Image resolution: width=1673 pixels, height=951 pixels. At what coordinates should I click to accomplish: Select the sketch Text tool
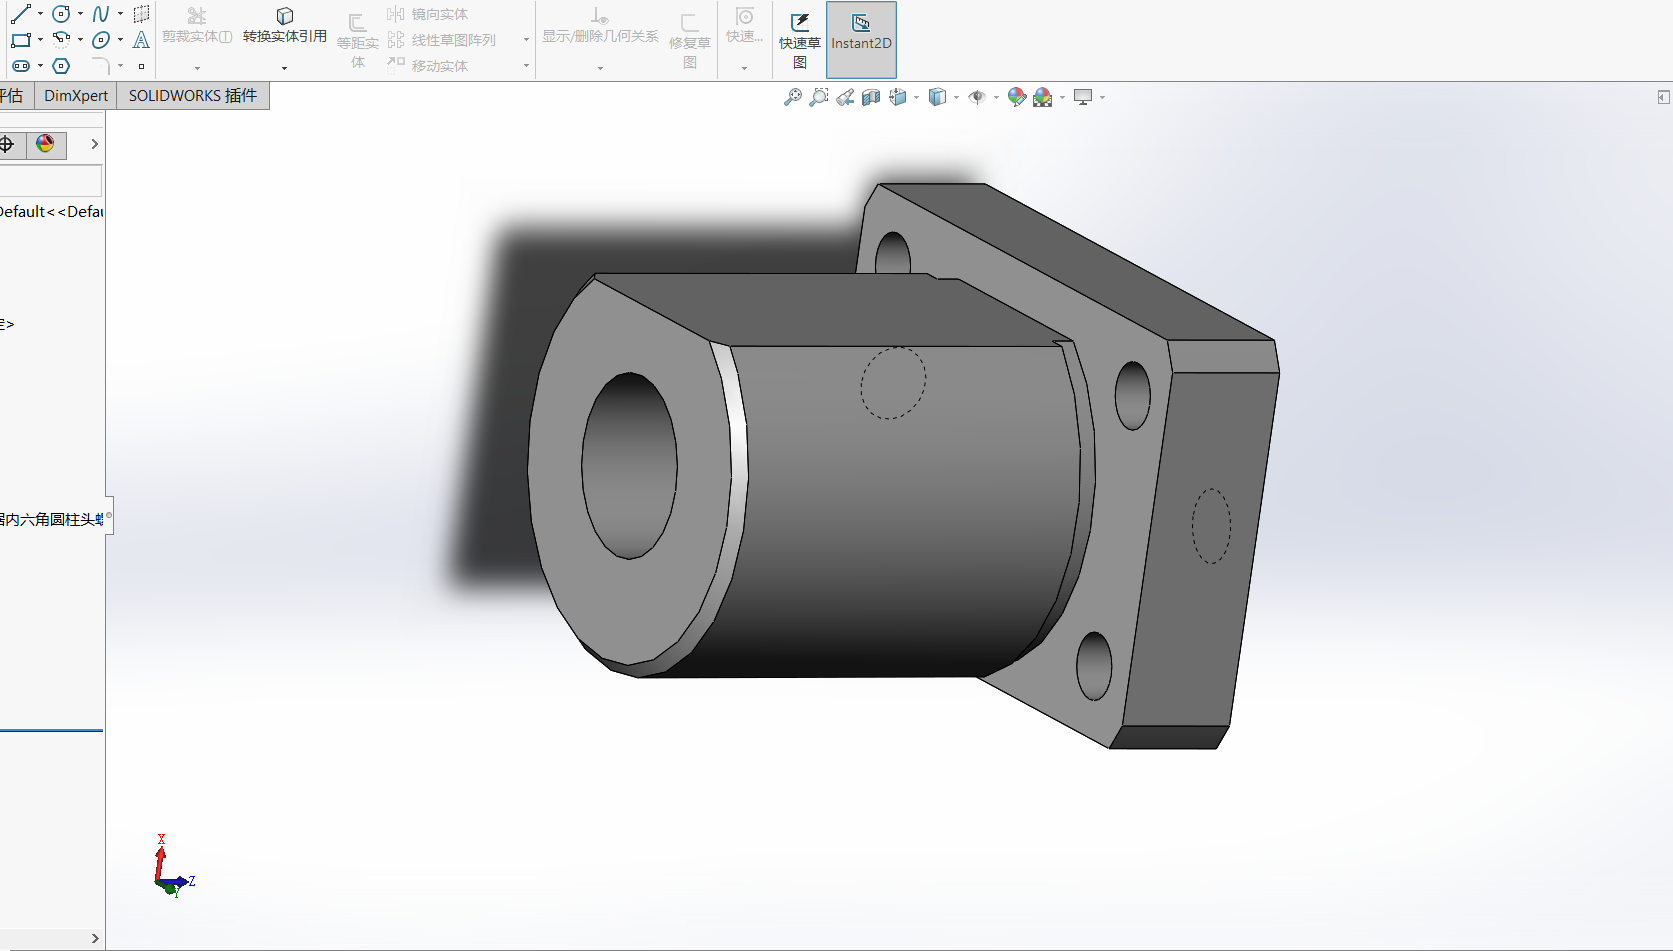[x=141, y=40]
